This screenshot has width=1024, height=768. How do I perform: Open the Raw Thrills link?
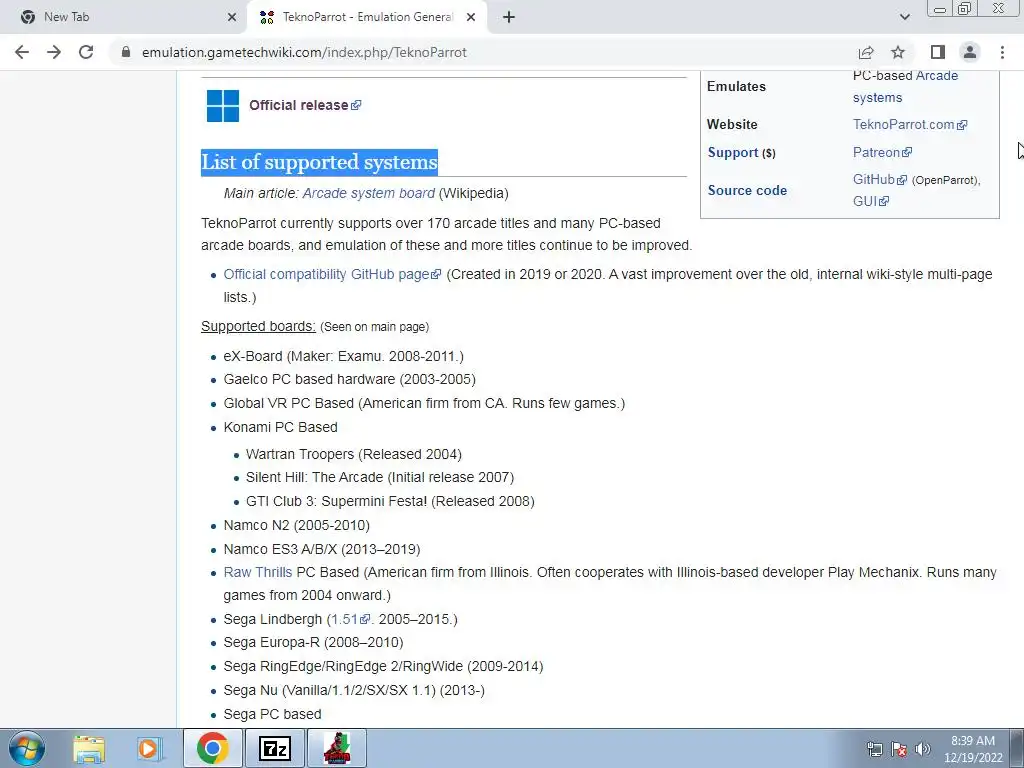click(x=257, y=572)
